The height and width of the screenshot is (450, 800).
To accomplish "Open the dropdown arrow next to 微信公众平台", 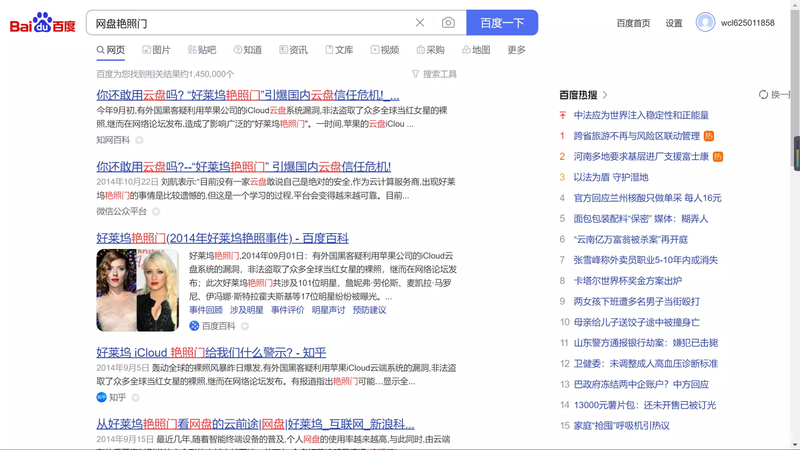I will 156,211.
